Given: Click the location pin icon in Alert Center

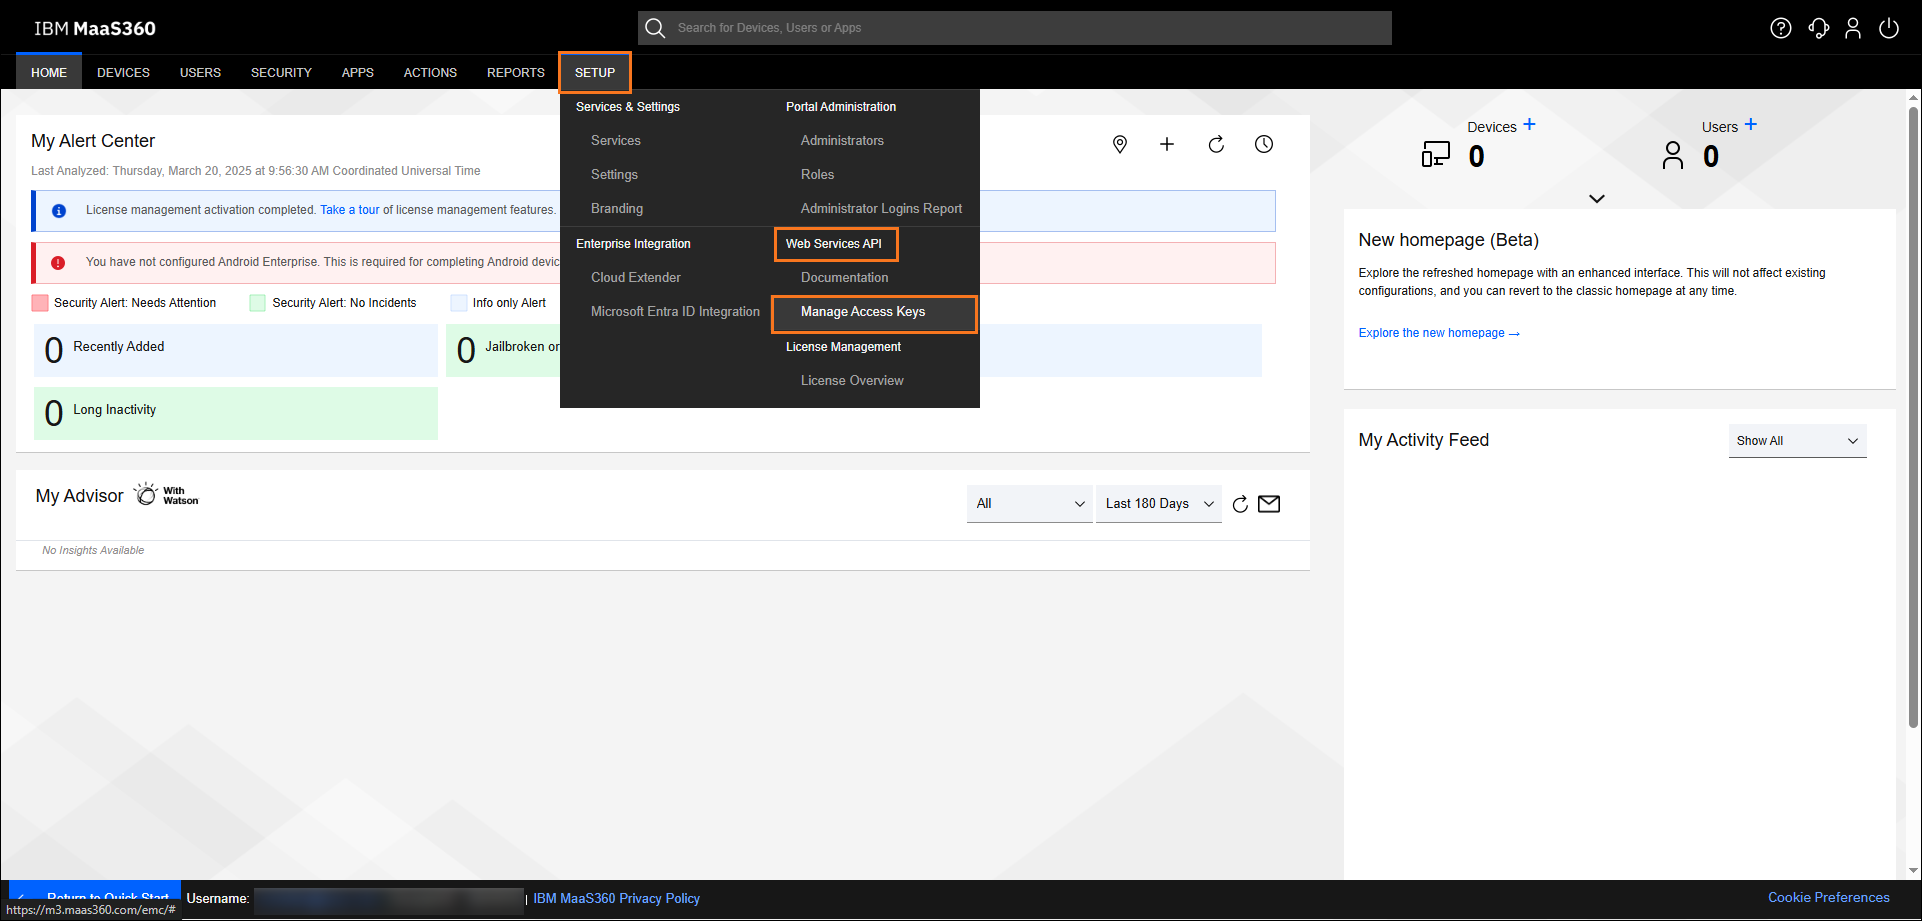Looking at the screenshot, I should [x=1120, y=144].
